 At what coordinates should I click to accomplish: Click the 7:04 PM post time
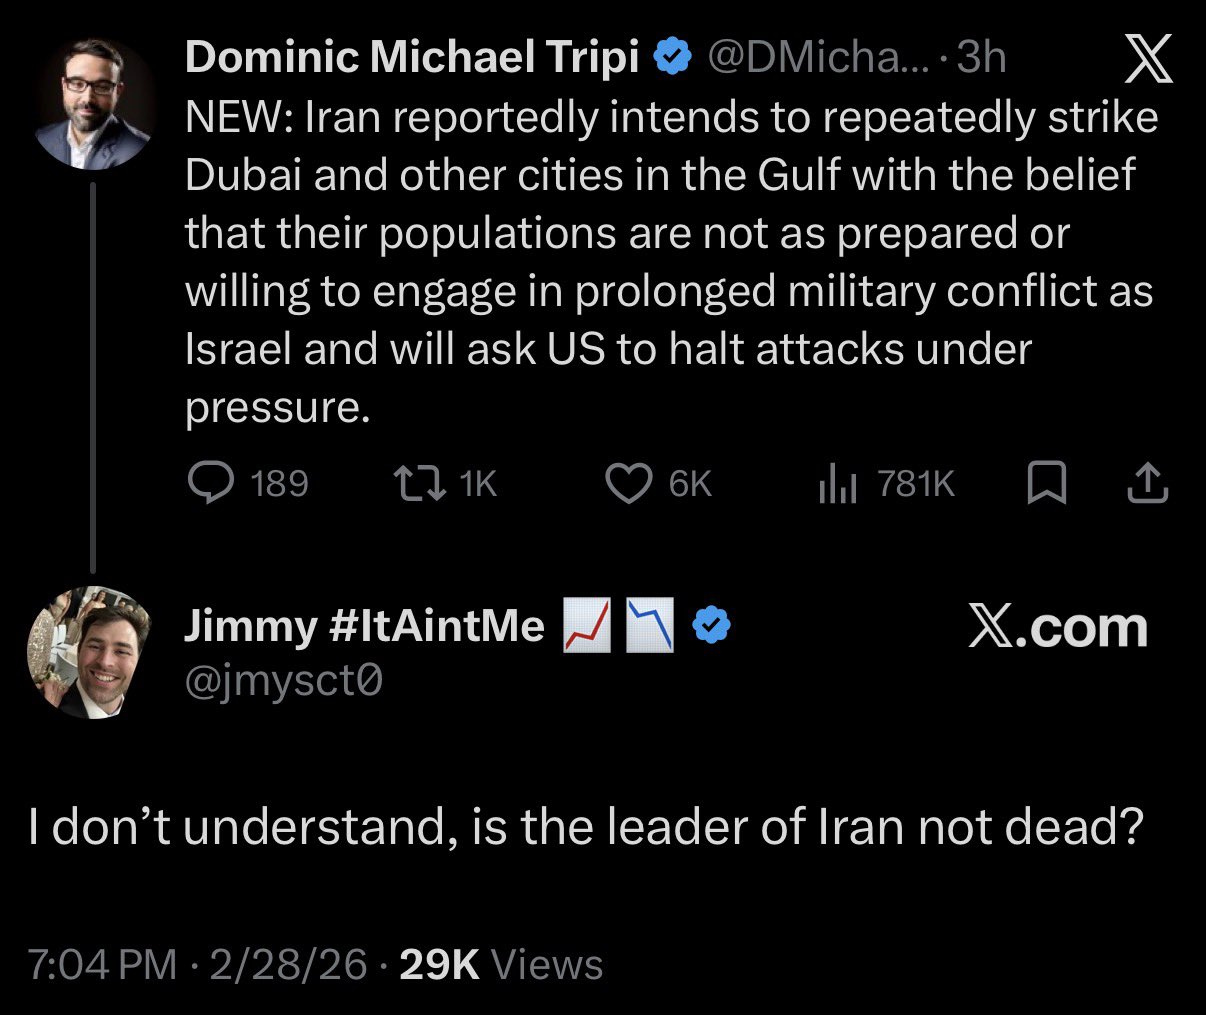point(102,965)
